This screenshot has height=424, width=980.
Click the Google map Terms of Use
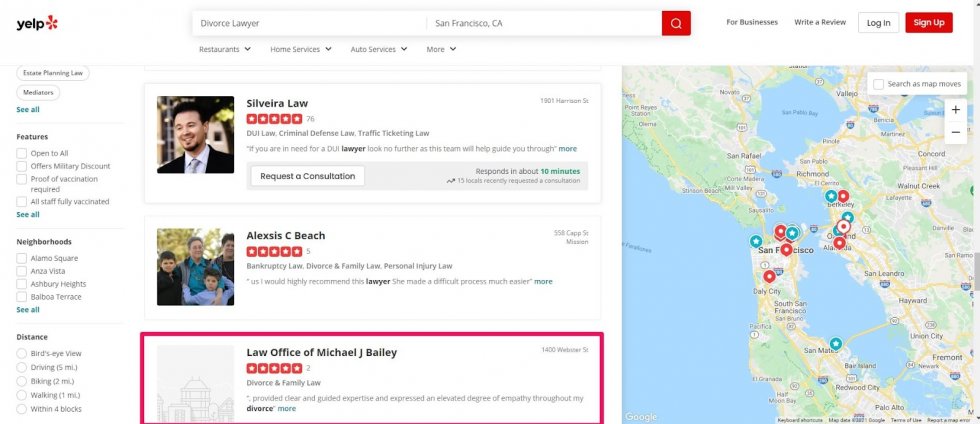tap(906, 420)
